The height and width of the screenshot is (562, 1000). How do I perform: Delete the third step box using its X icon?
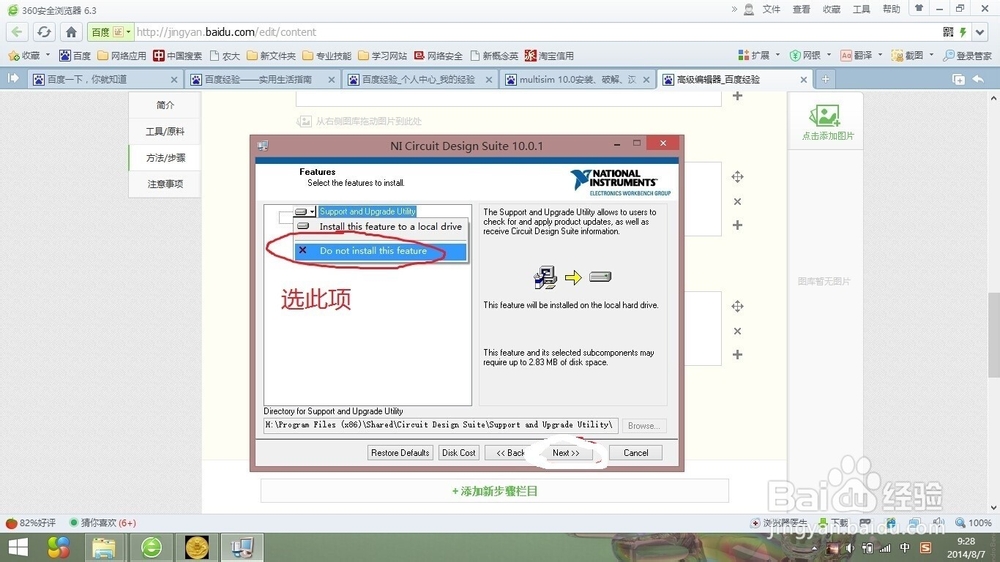tap(737, 331)
